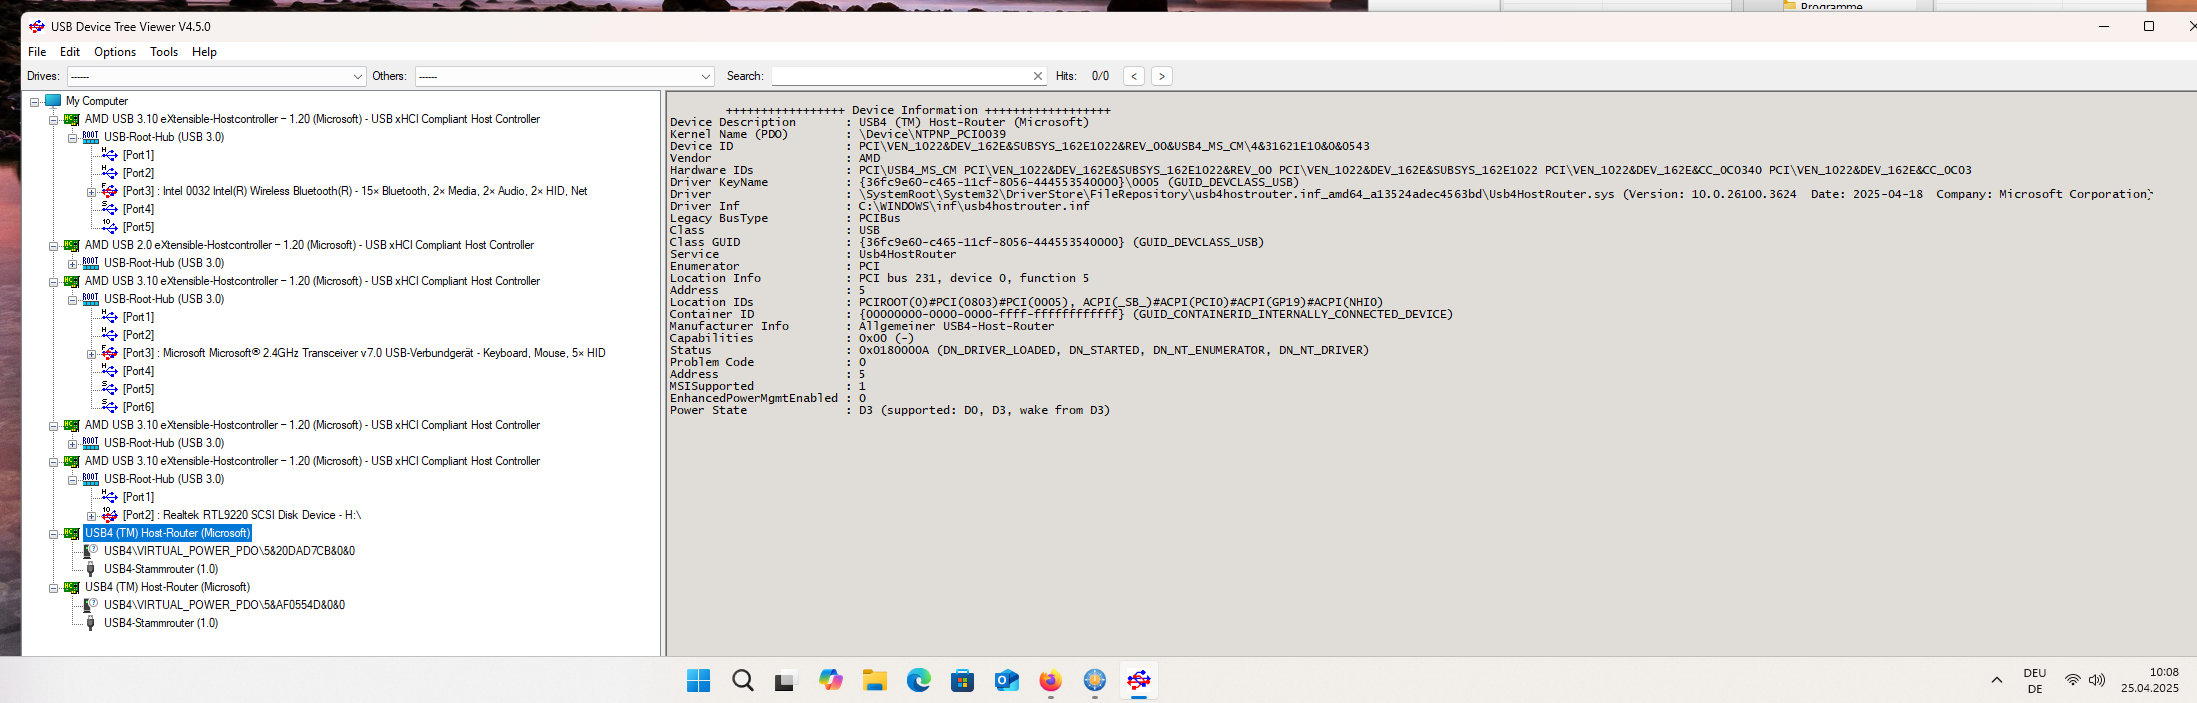Open the Help menu
Viewport: 2197px width, 703px height.
204,52
